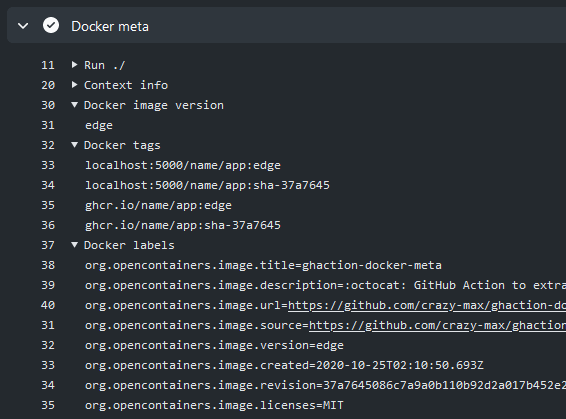Click the green success checkmark icon

[x=51, y=26]
